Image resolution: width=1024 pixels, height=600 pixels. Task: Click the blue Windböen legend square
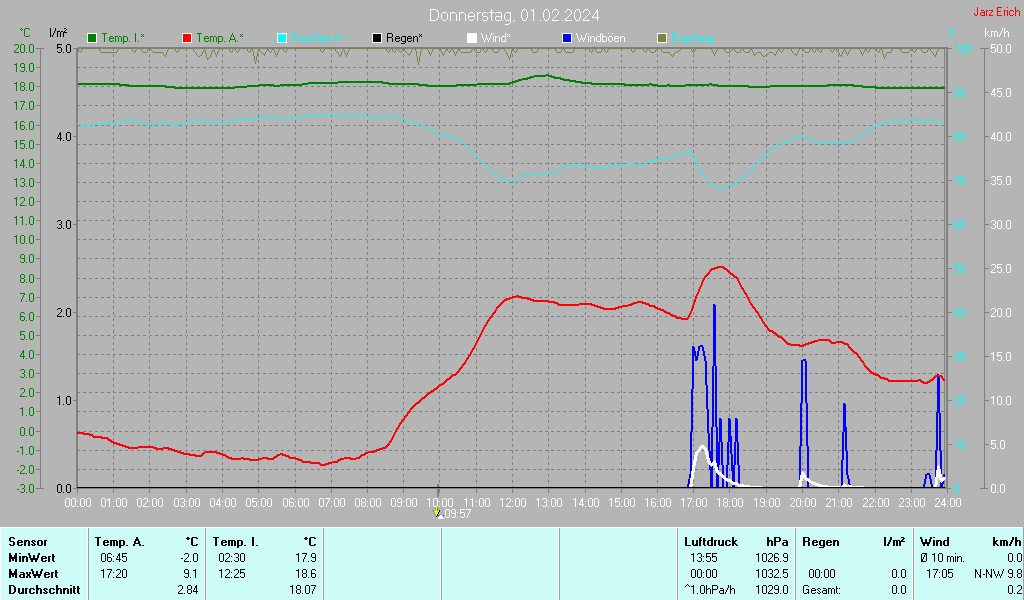[567, 38]
